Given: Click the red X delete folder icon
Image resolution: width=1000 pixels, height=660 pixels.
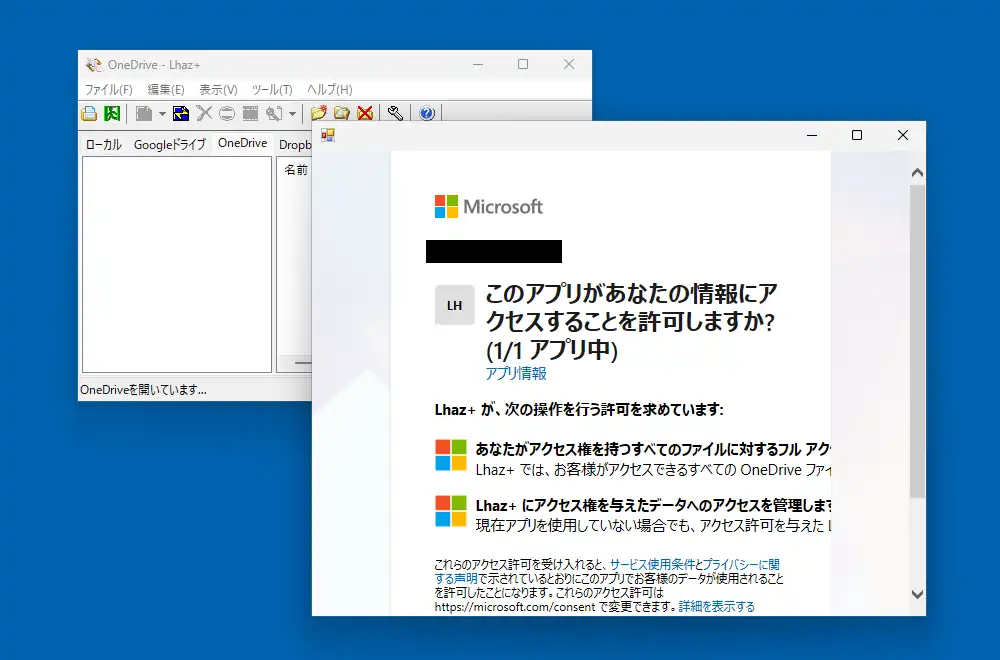Looking at the screenshot, I should click(365, 114).
